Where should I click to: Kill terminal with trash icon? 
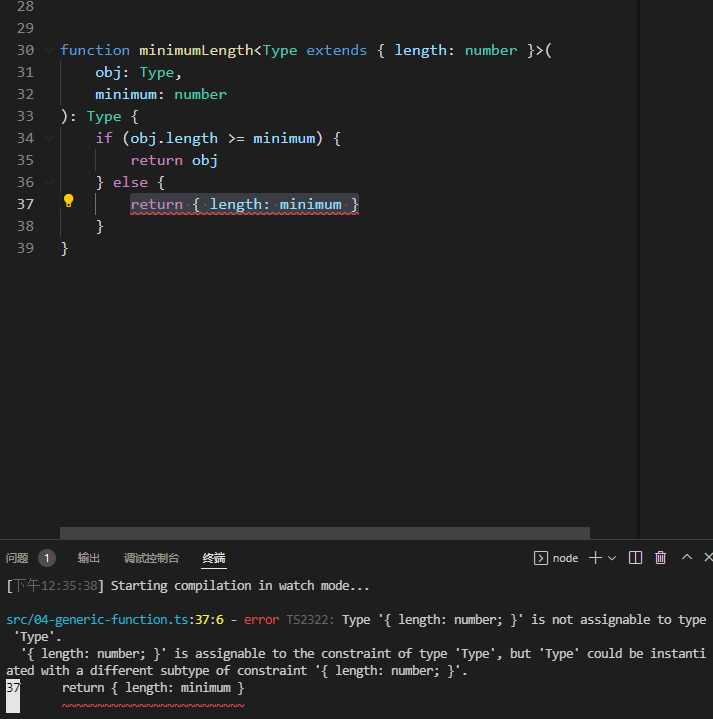click(660, 558)
